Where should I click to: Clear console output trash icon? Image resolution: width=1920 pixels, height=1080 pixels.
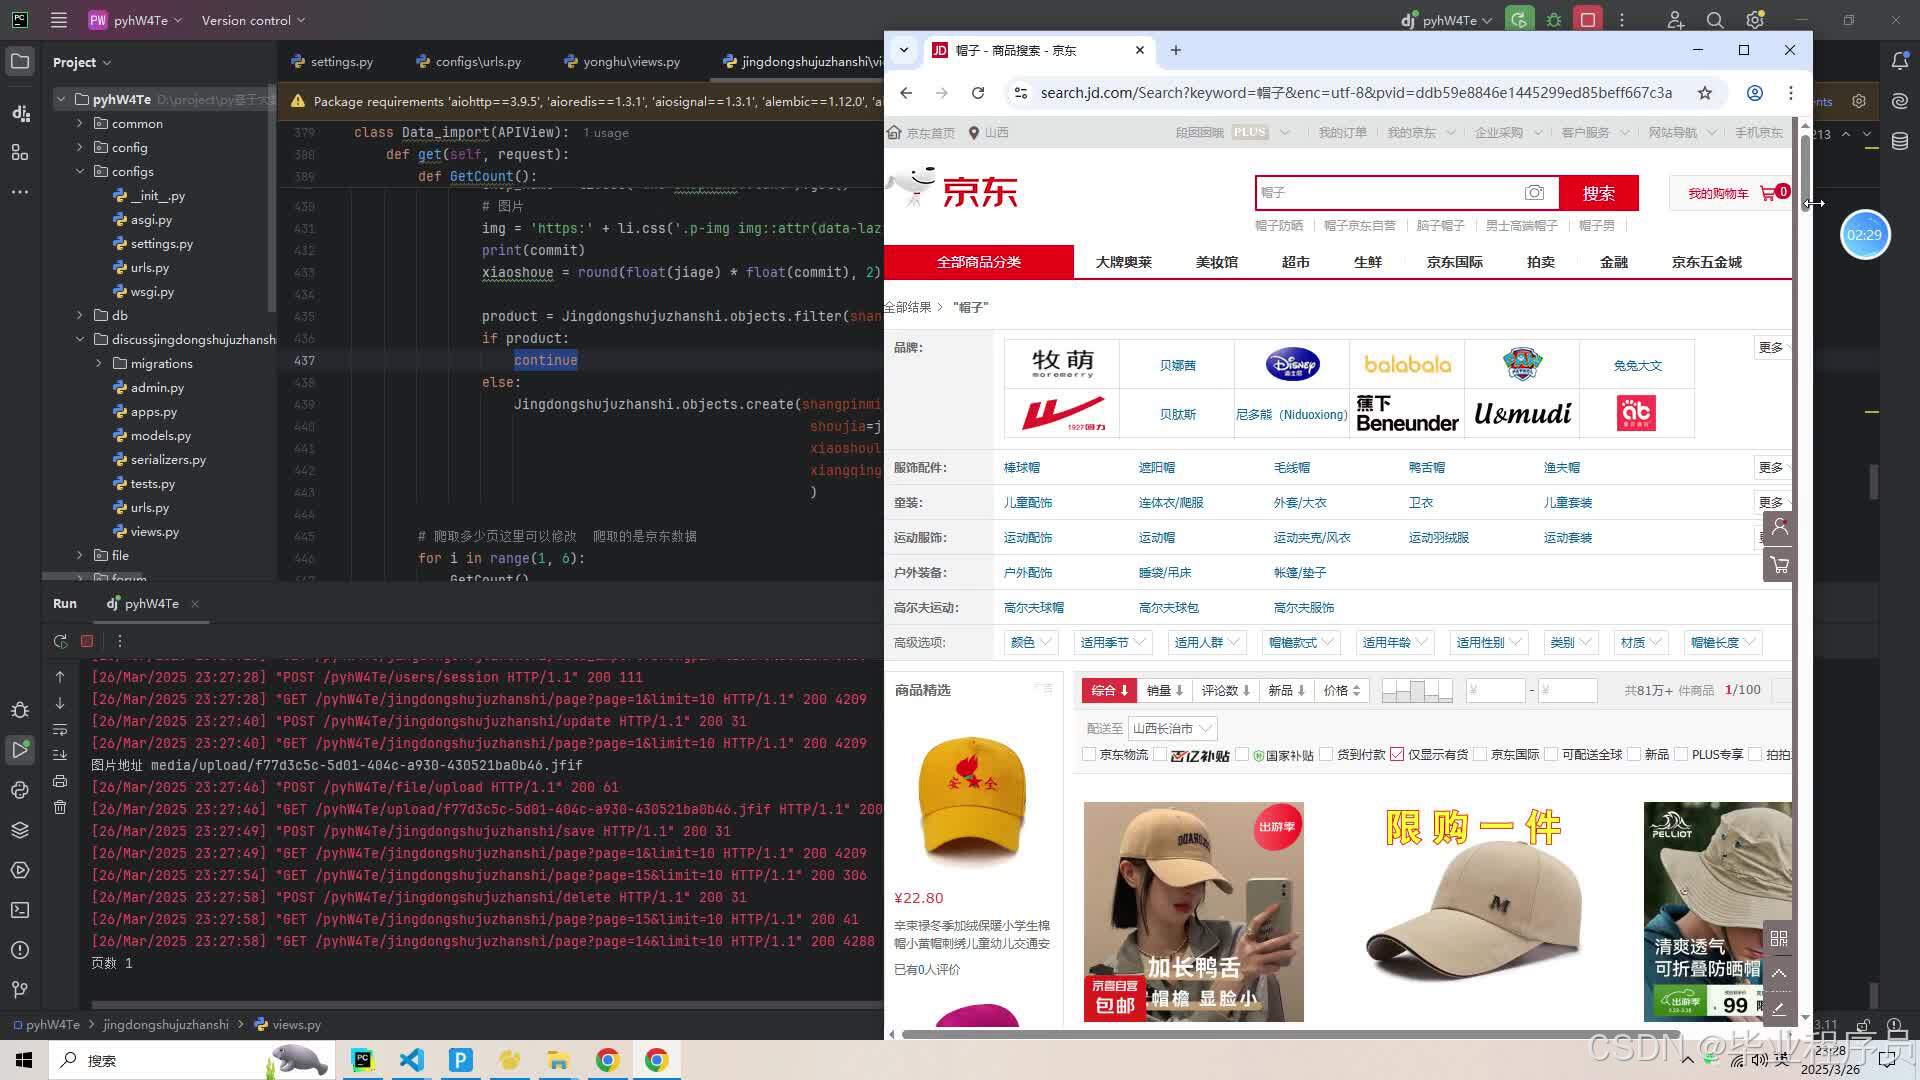pyautogui.click(x=60, y=807)
